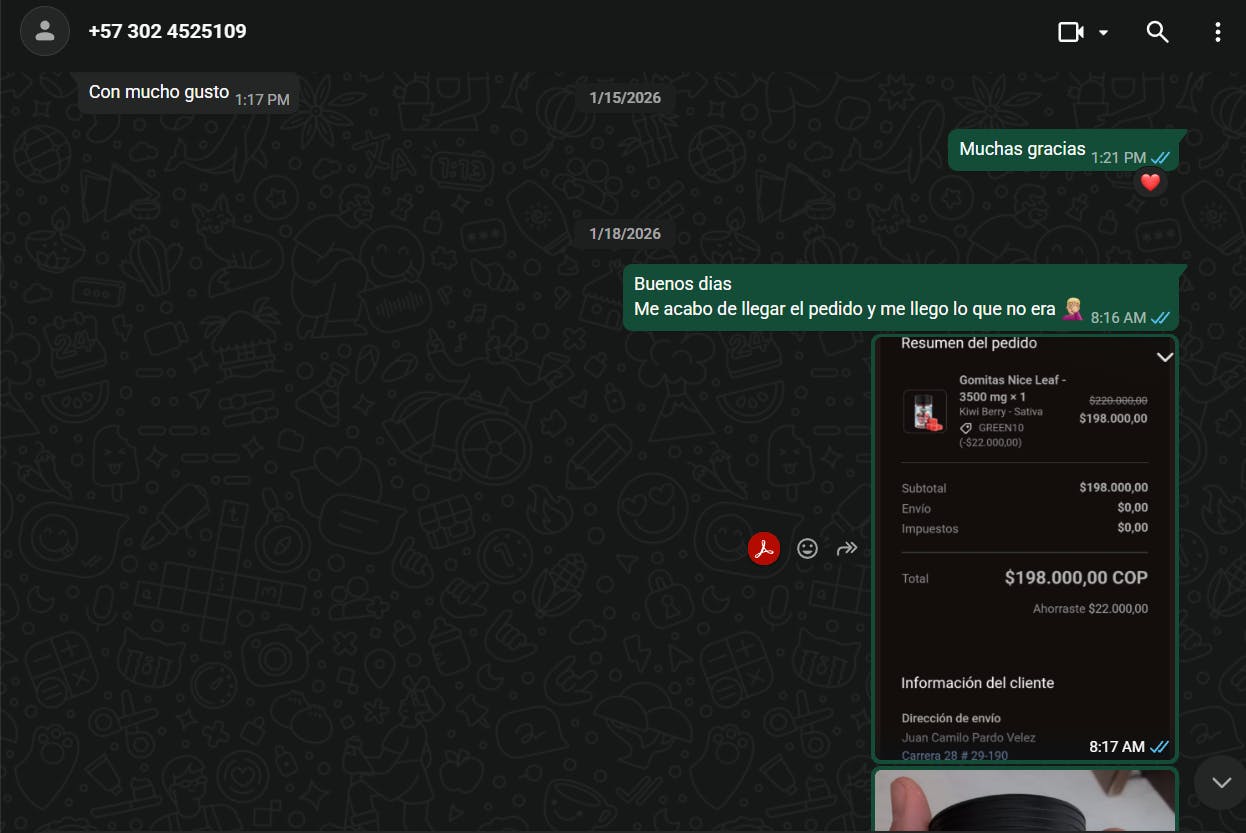
Task: Click the 1/15/2026 date separator
Action: [625, 98]
